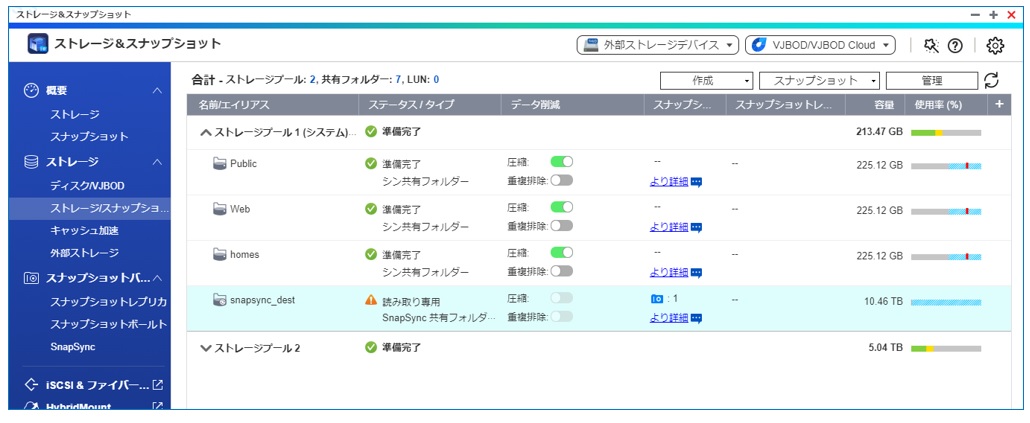Open SnapSync in the sidebar
Screen dimensions: 1030x423
tap(73, 346)
